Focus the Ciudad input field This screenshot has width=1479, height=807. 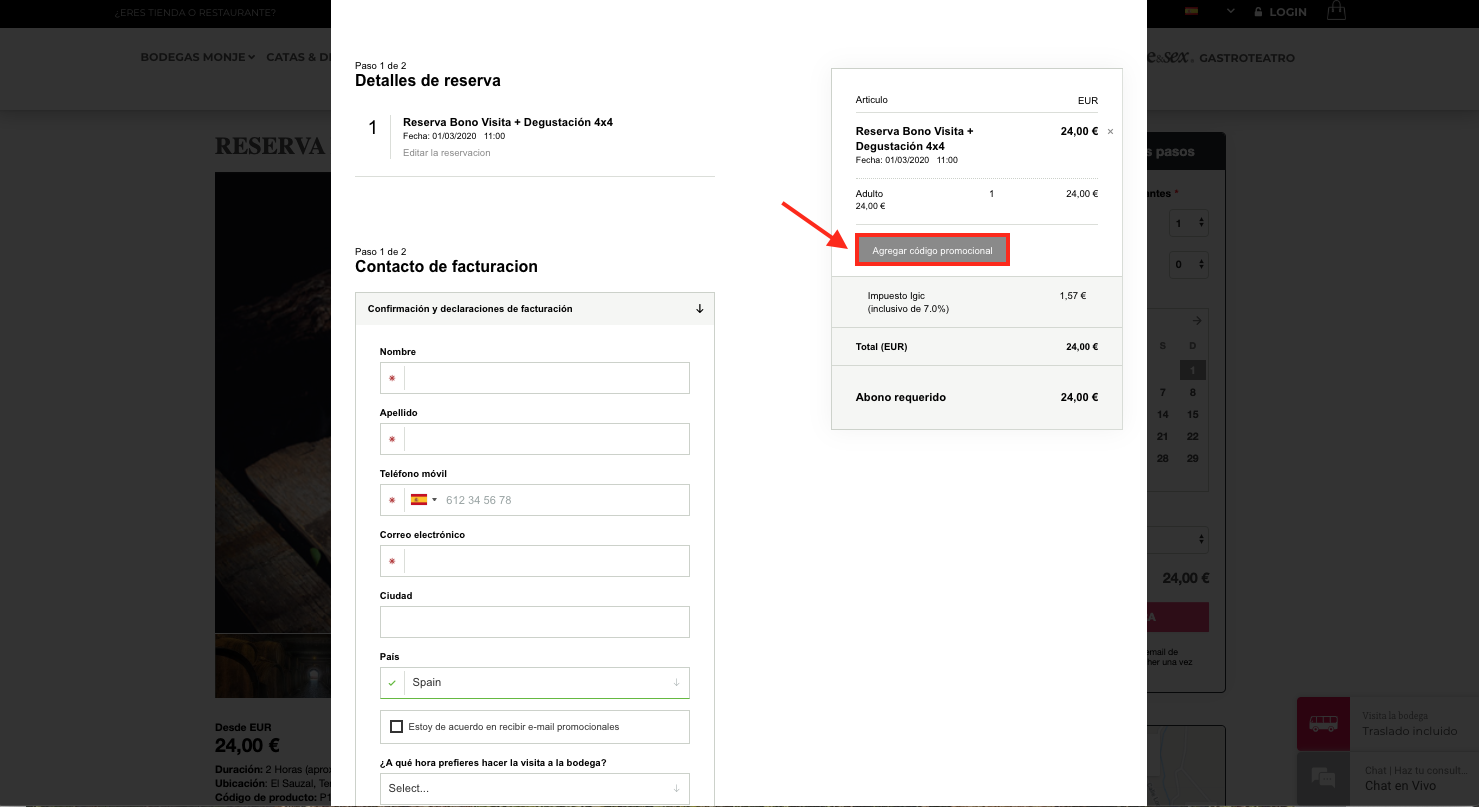(535, 622)
